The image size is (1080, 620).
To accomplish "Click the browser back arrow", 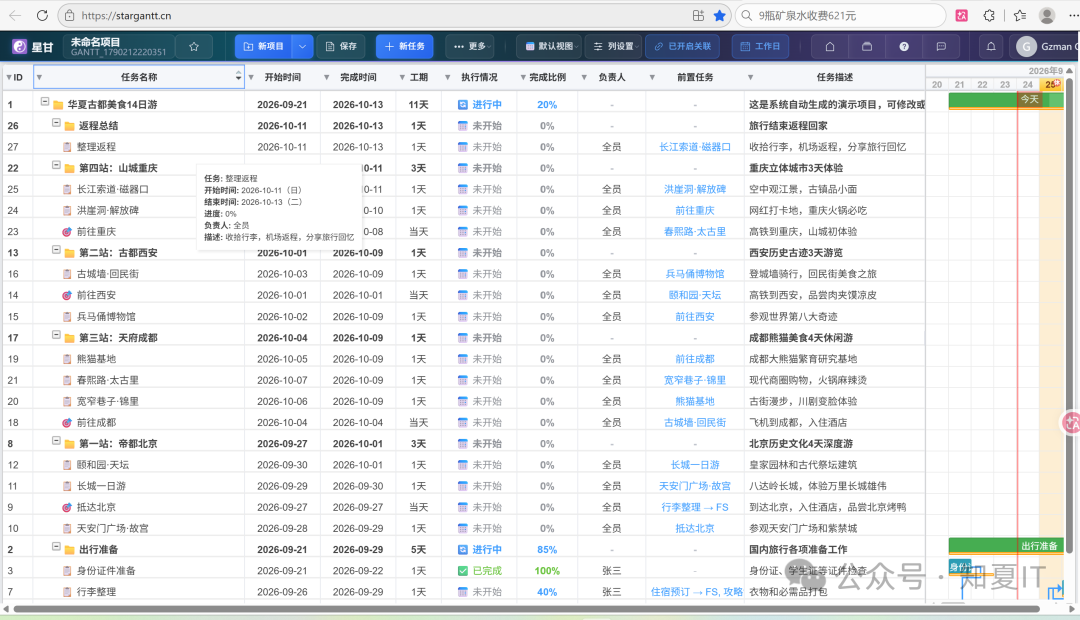I will 15,15.
